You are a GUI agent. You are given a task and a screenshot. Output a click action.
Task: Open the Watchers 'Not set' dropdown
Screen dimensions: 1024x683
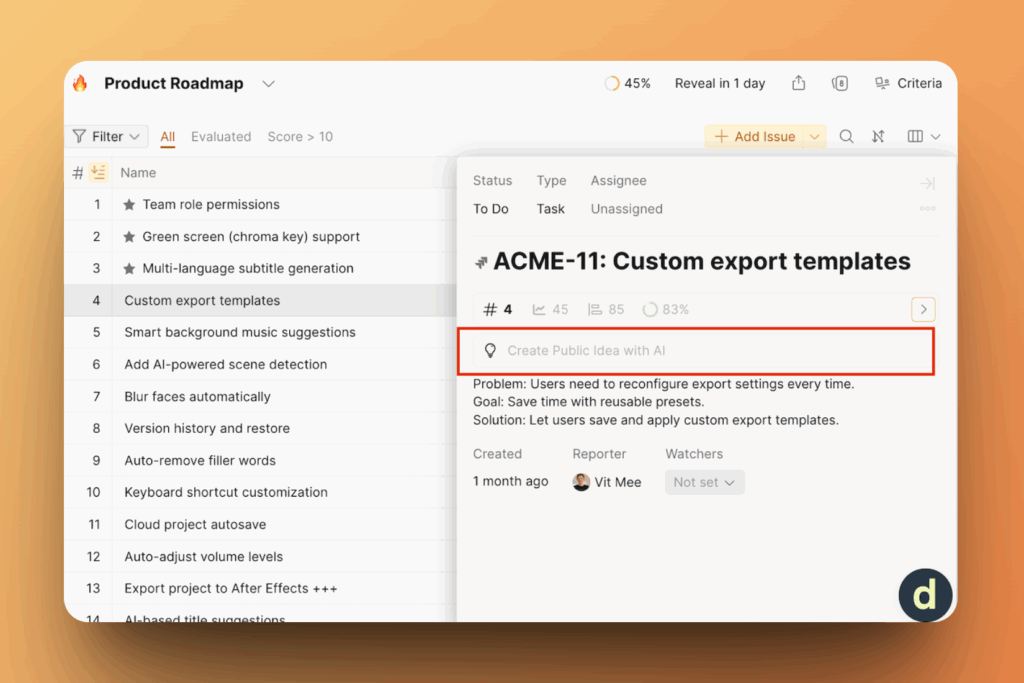pos(704,482)
